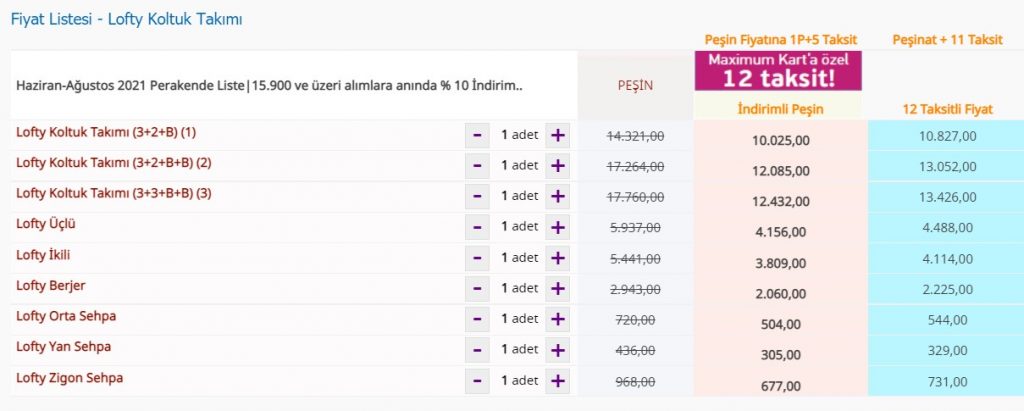The width and height of the screenshot is (1024, 411).
Task: Reduce Lofty Üçlü quantity by one
Action: click(x=477, y=227)
